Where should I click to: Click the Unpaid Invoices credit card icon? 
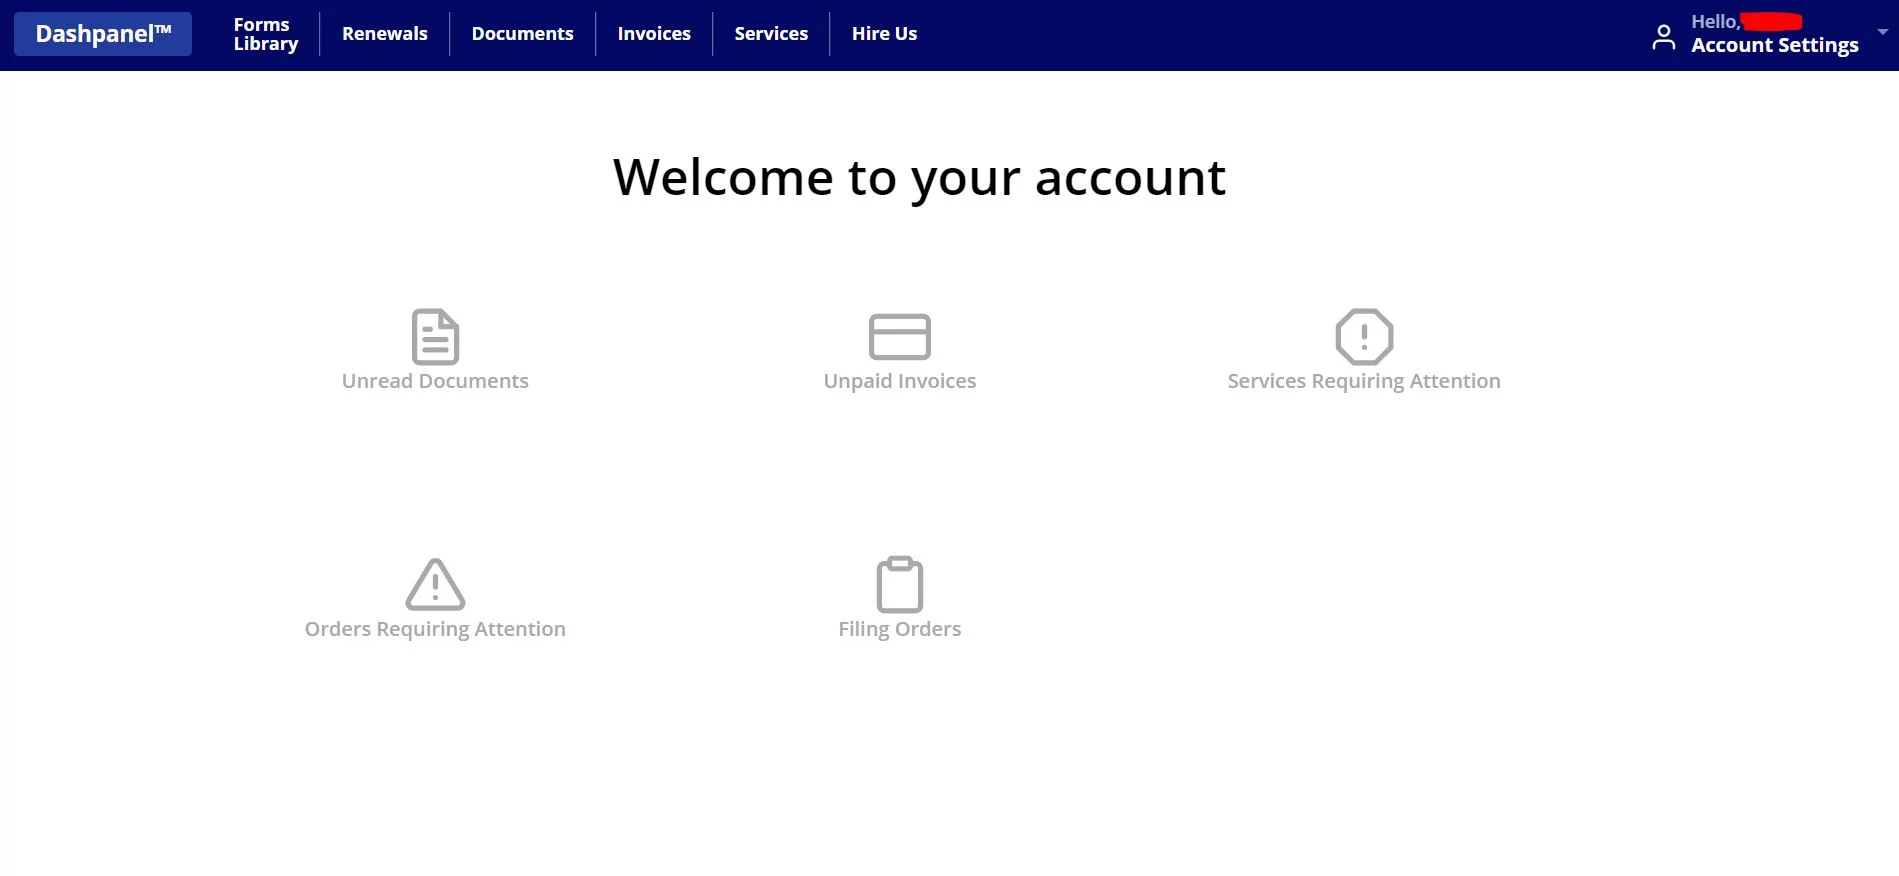tap(899, 337)
